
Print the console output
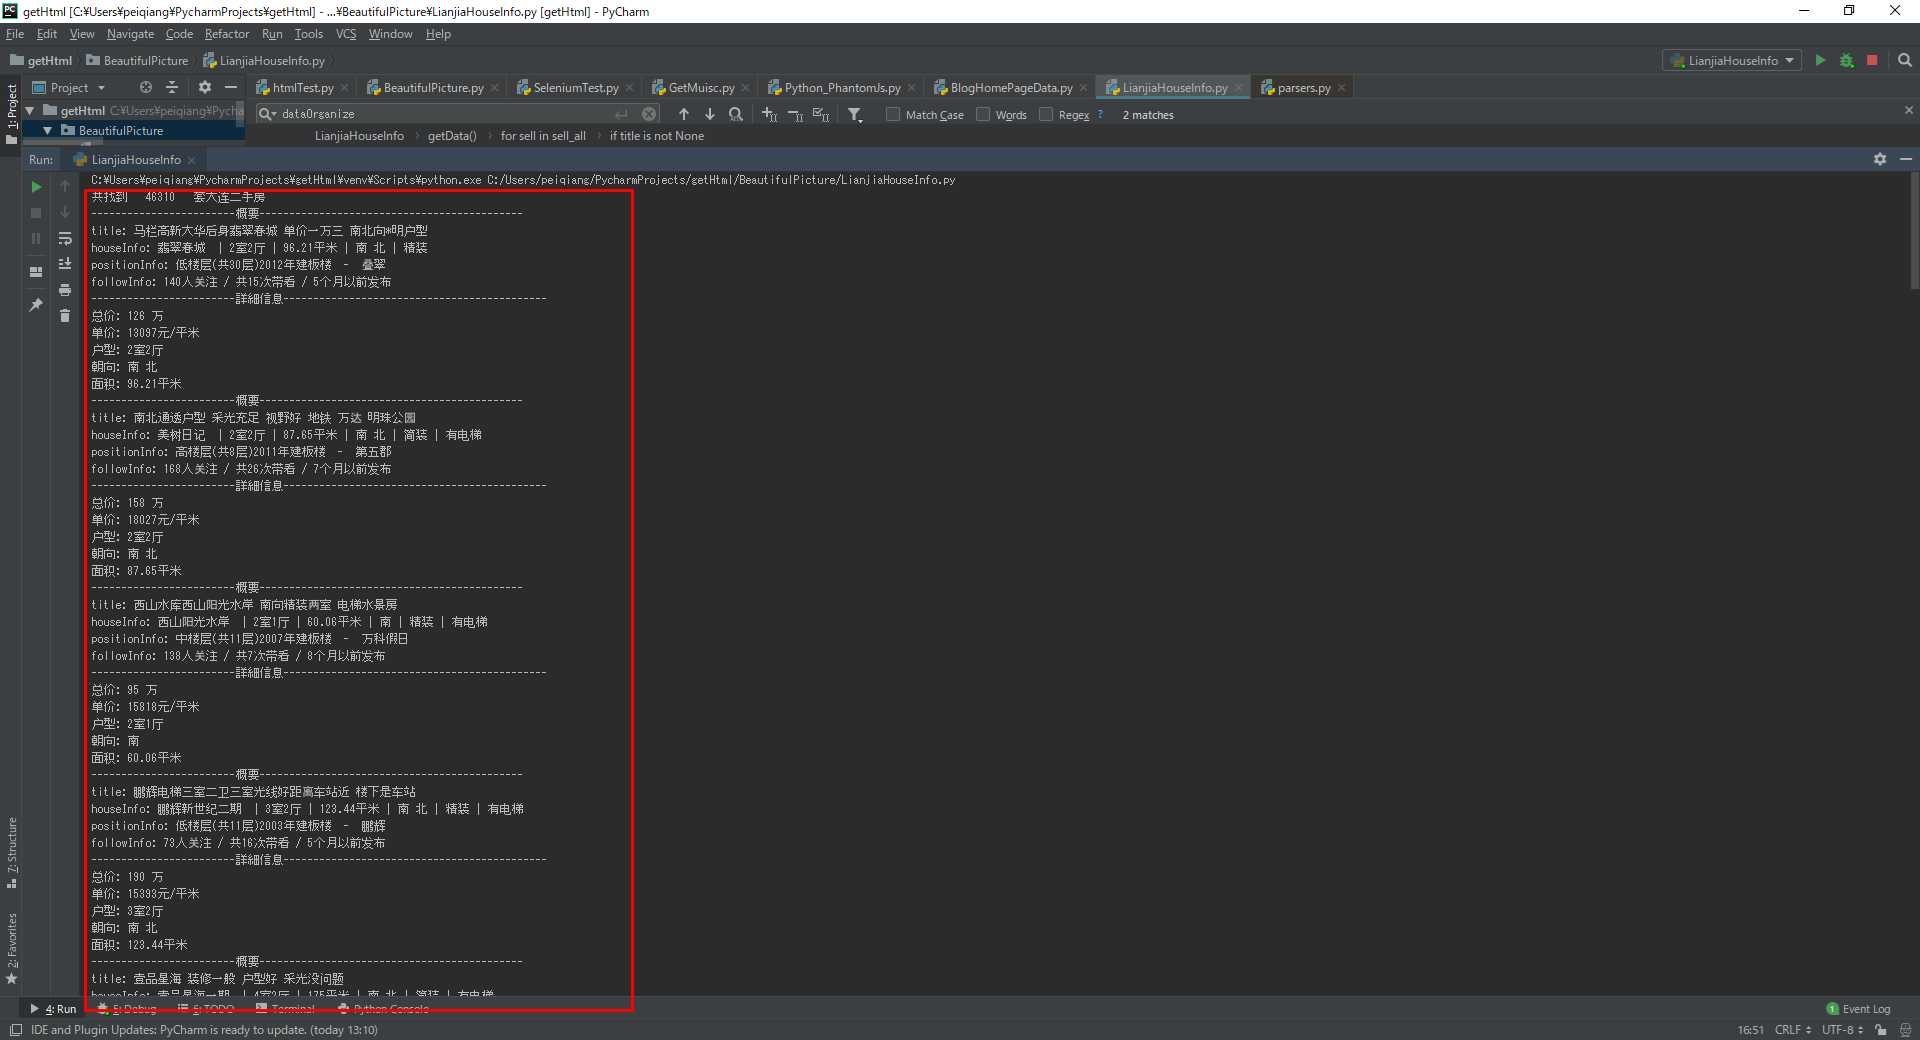click(x=65, y=290)
